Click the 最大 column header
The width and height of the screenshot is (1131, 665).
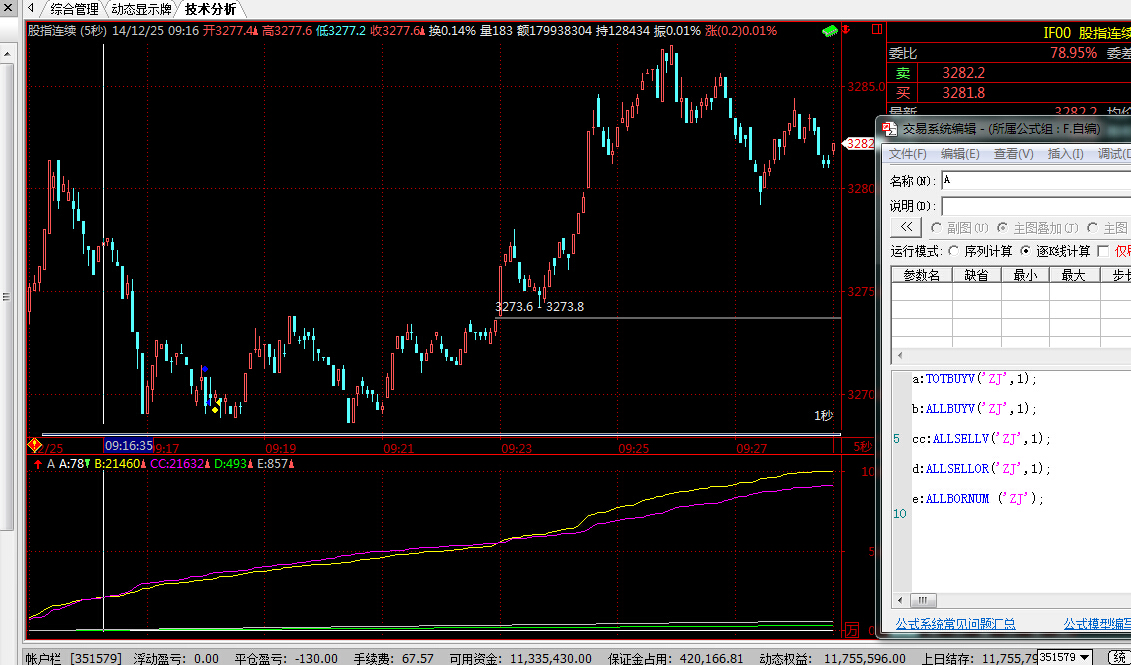(x=1074, y=275)
